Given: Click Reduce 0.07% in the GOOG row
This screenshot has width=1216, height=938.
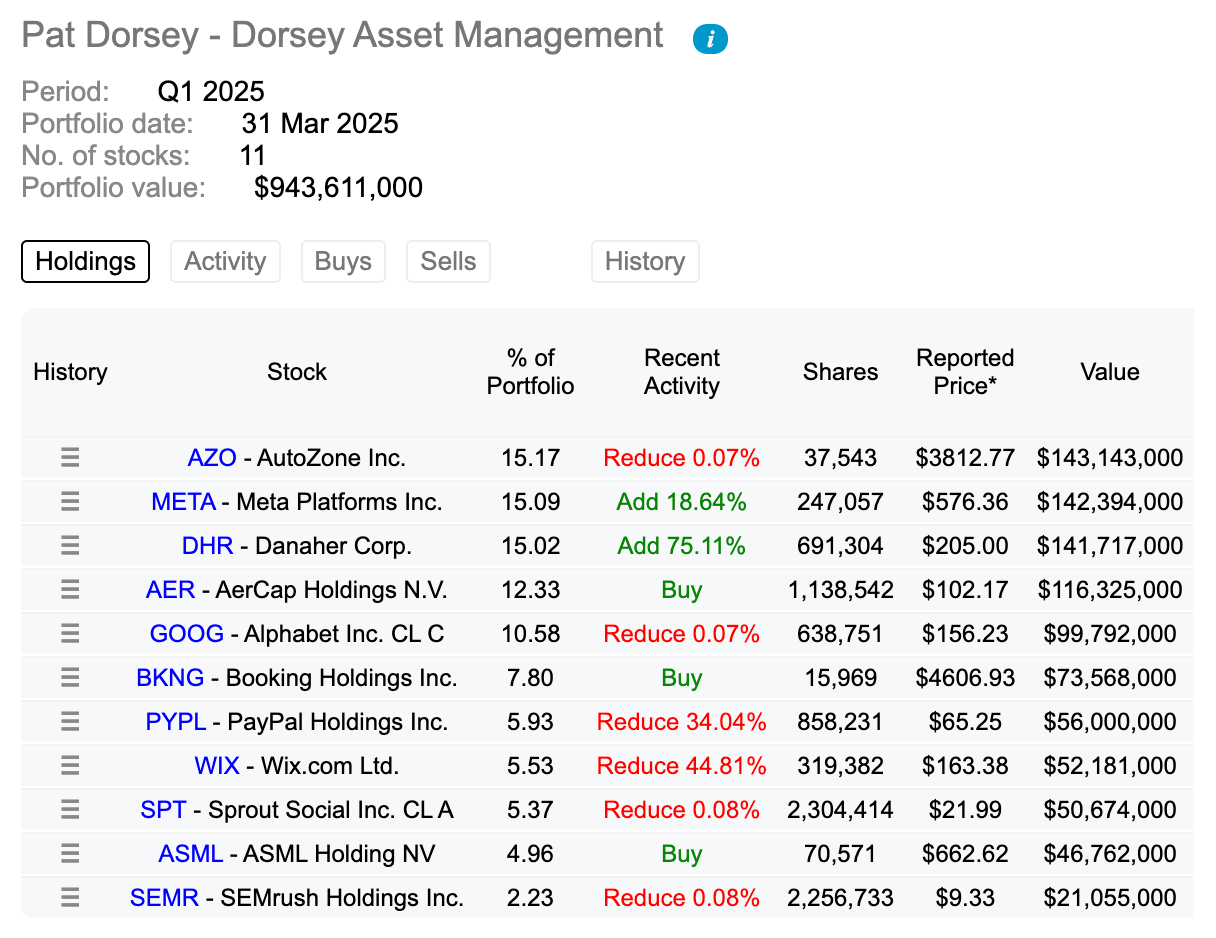Looking at the screenshot, I should 682,634.
